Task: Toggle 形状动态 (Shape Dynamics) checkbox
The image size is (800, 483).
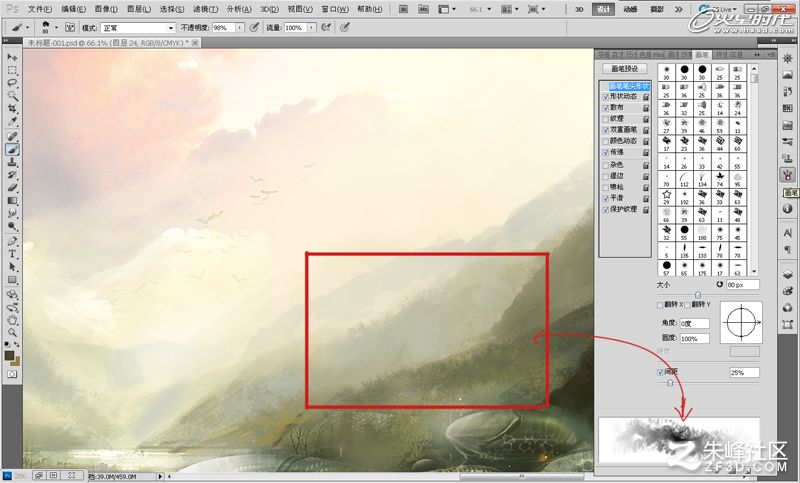Action: (x=606, y=97)
